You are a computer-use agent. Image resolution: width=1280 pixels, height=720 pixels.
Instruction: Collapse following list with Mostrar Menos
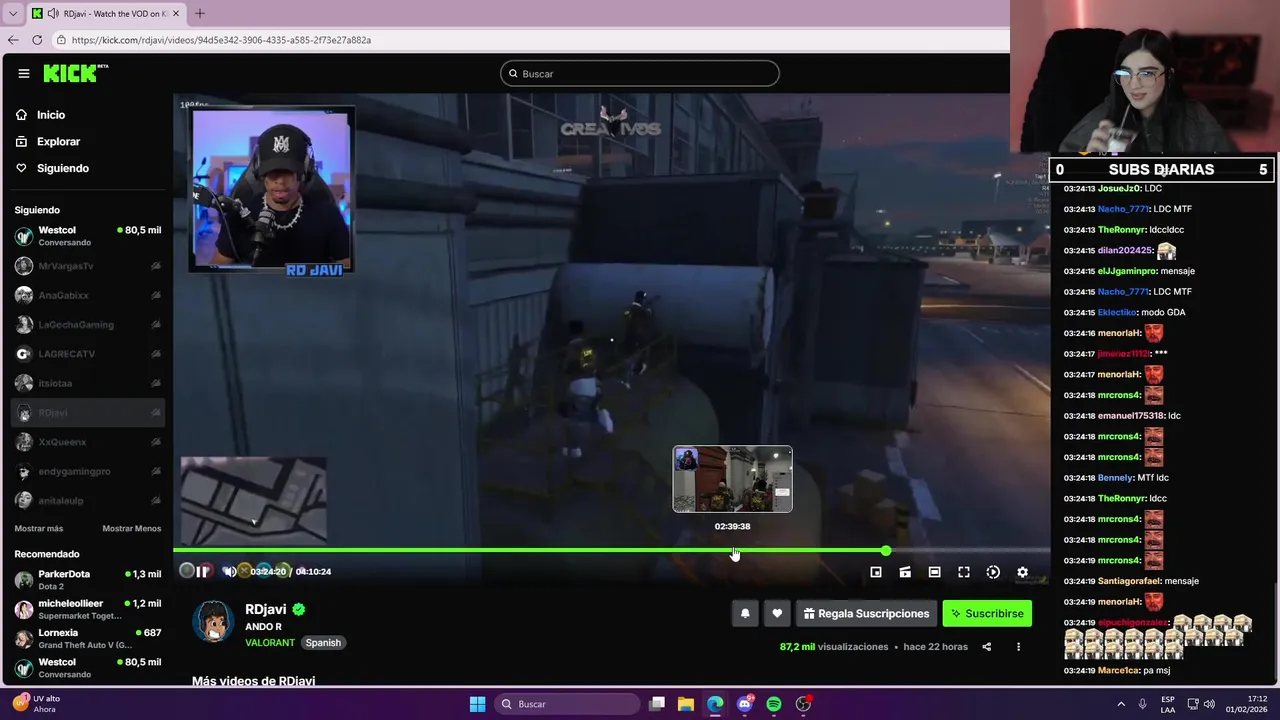(x=131, y=528)
